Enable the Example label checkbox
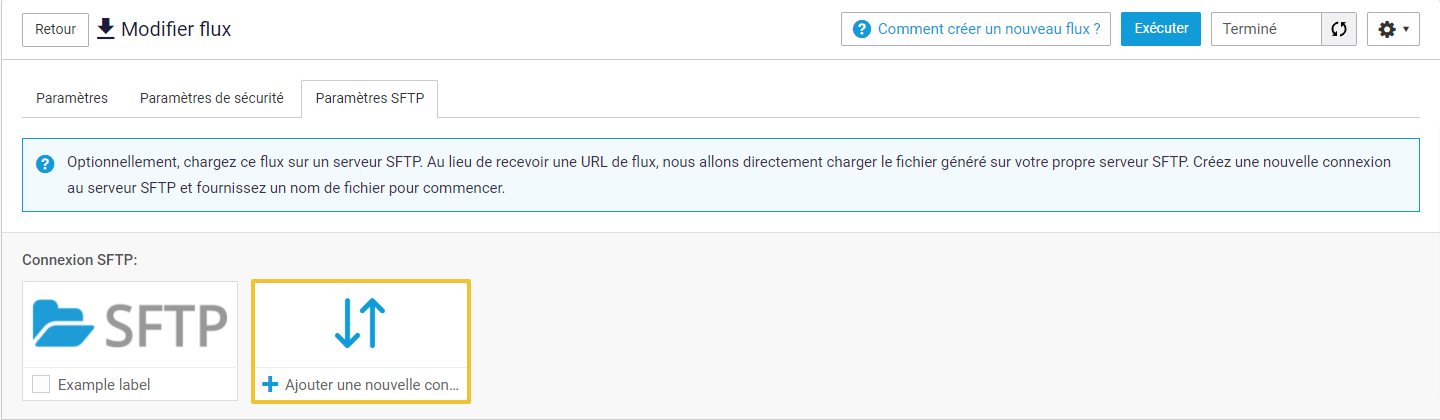Screen dimensions: 1440x420 click(x=41, y=384)
